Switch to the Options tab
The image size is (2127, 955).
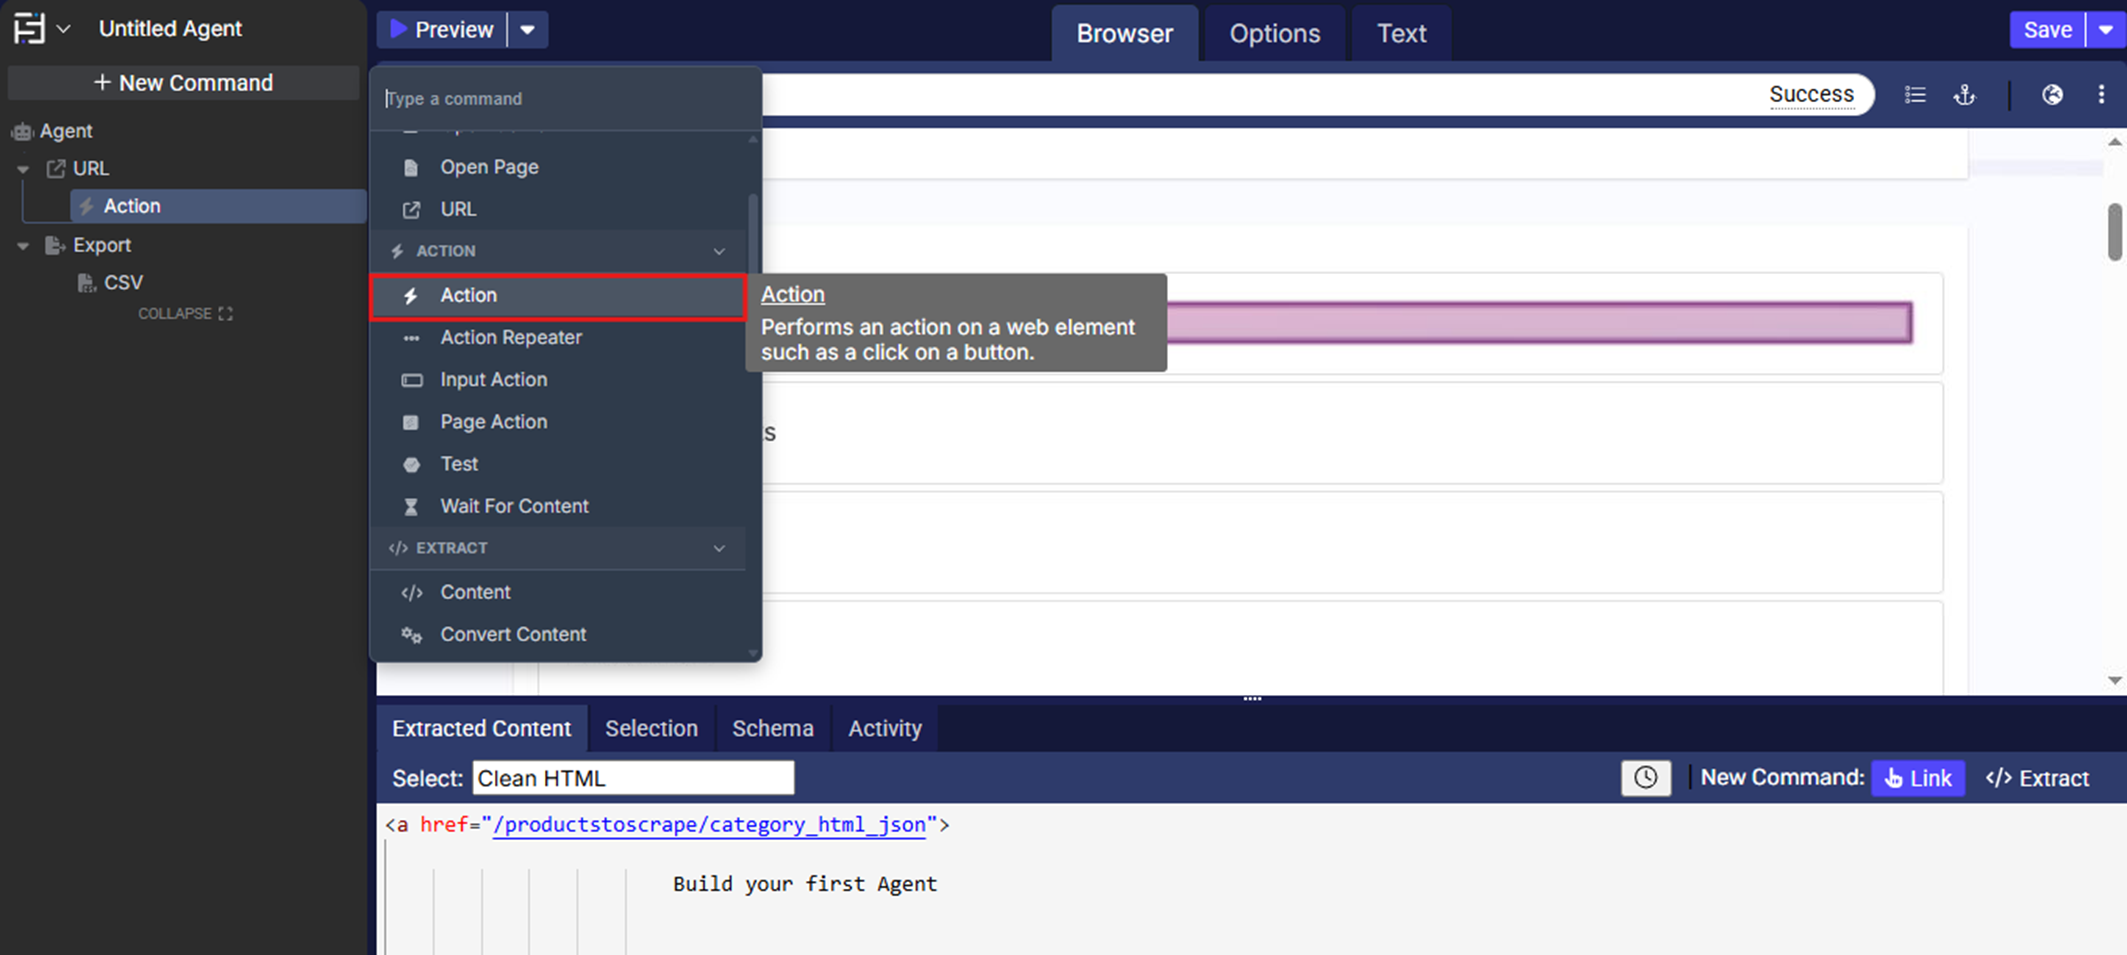pyautogui.click(x=1274, y=33)
